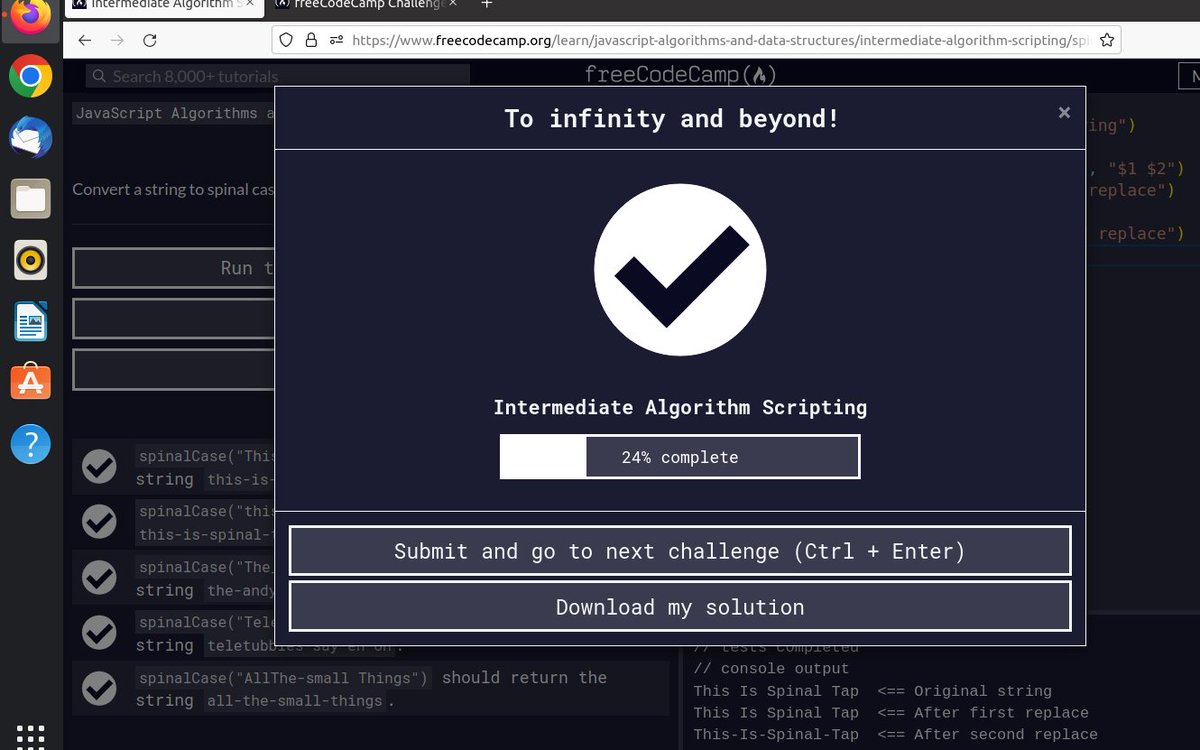Click the shield tracking protection icon
Image resolution: width=1200 pixels, height=750 pixels.
(286, 40)
